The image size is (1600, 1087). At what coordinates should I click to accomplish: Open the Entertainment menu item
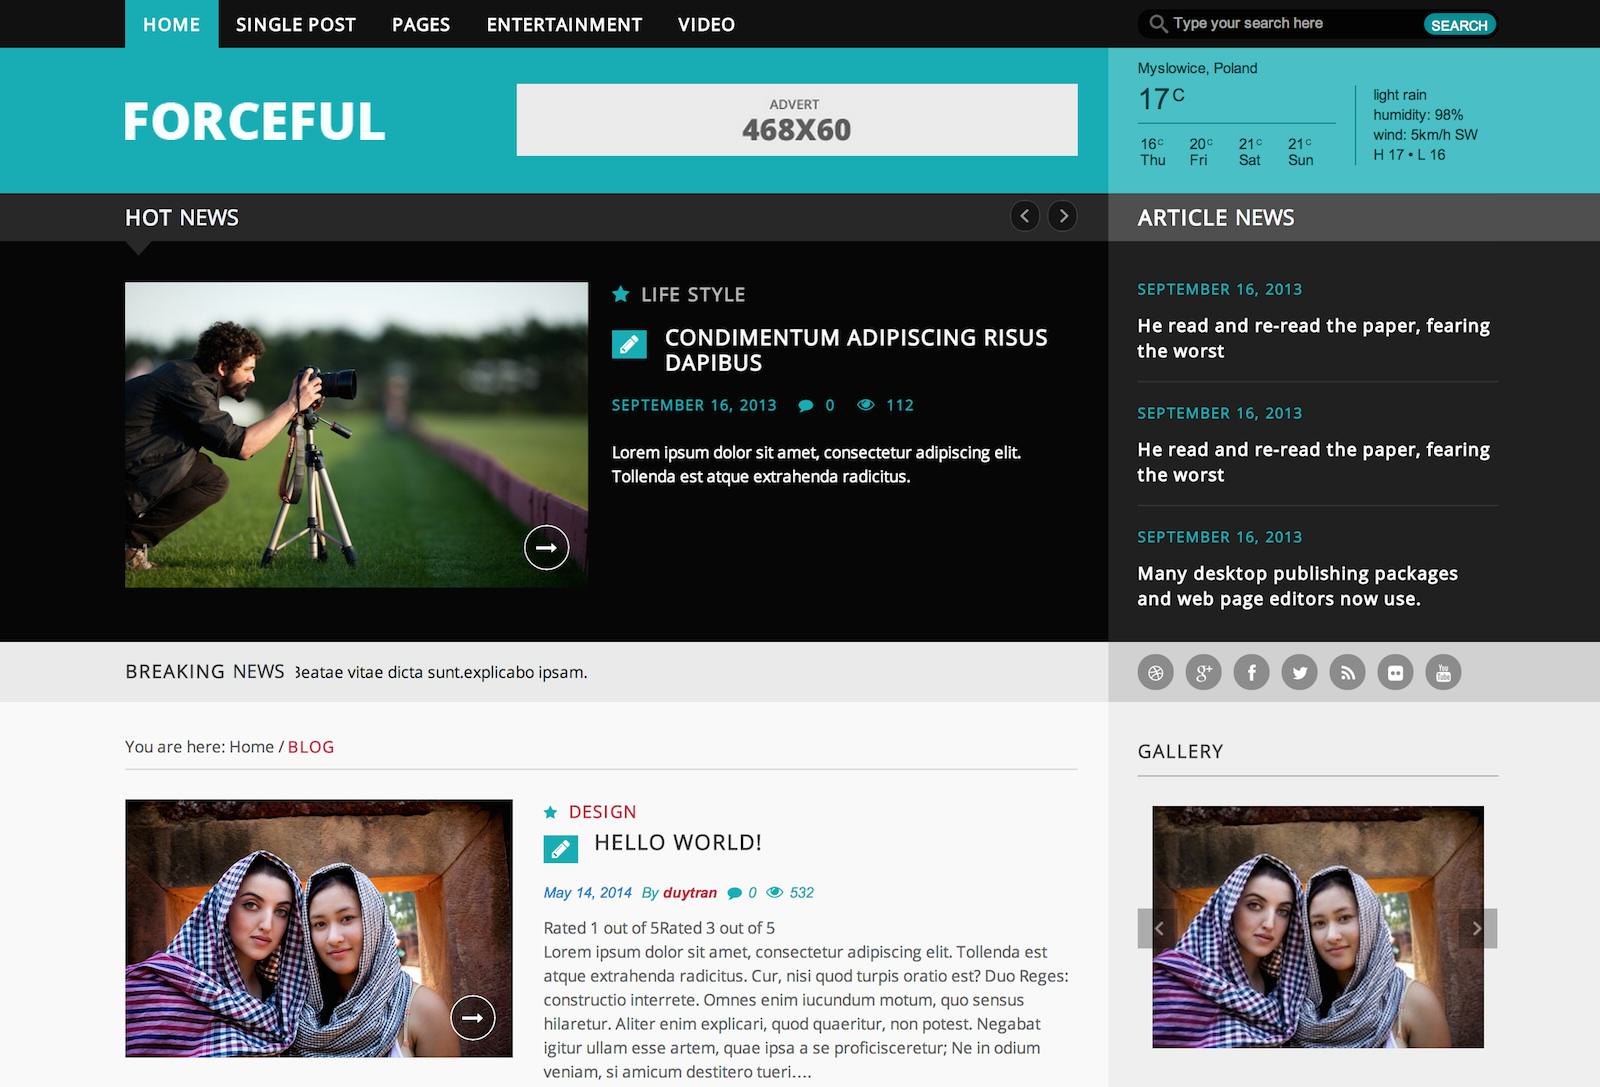564,24
